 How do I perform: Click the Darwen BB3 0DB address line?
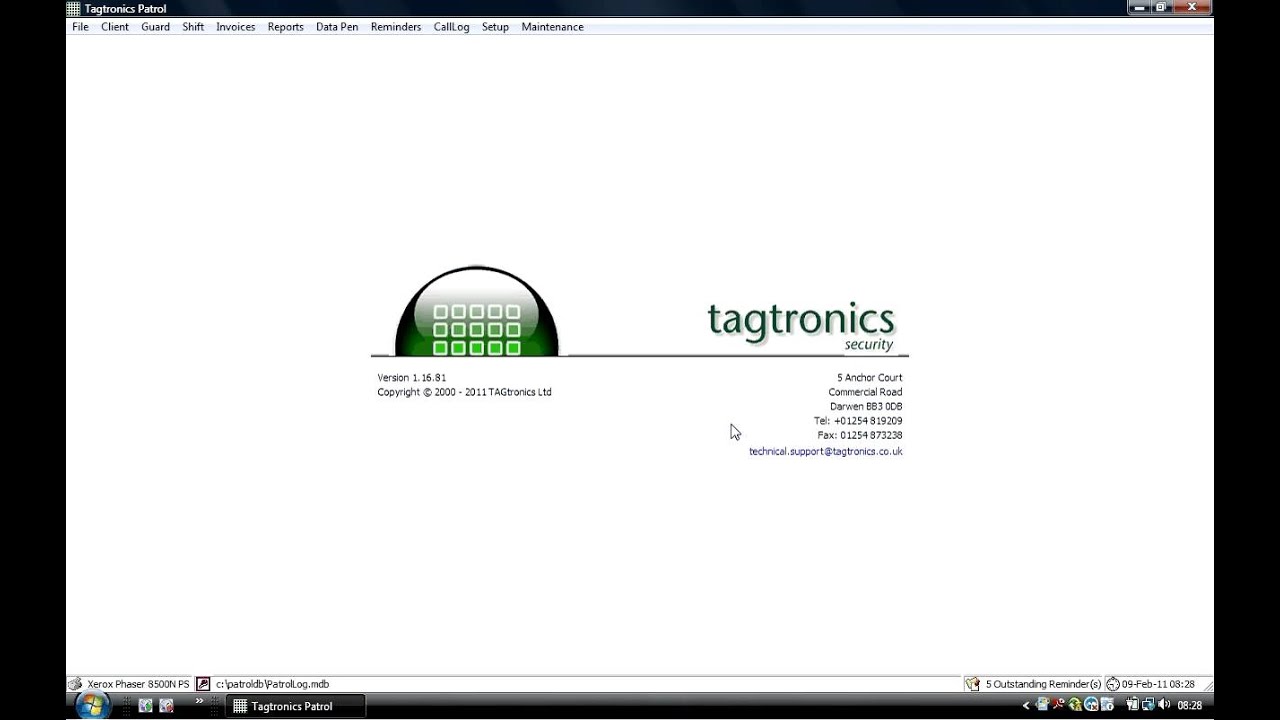click(866, 407)
